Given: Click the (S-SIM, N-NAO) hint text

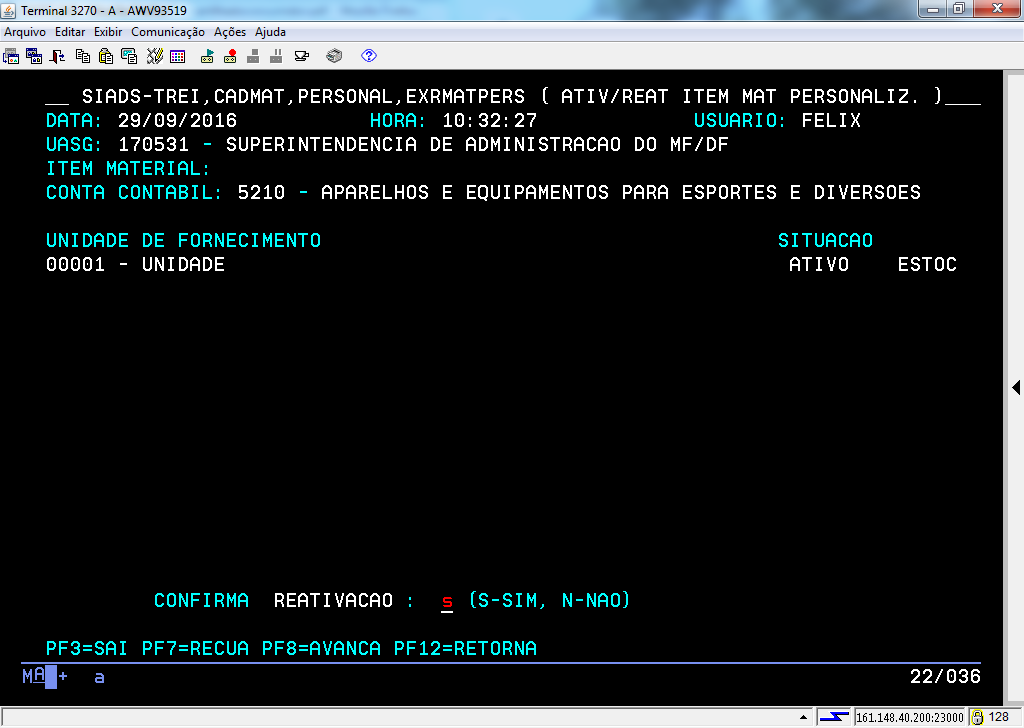Looking at the screenshot, I should coord(549,600).
